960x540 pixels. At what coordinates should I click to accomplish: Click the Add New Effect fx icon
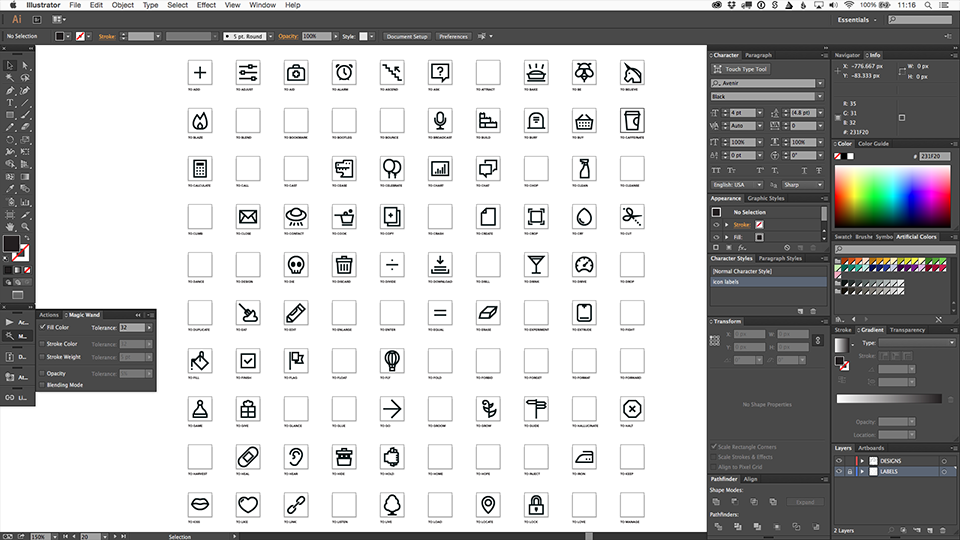click(741, 248)
